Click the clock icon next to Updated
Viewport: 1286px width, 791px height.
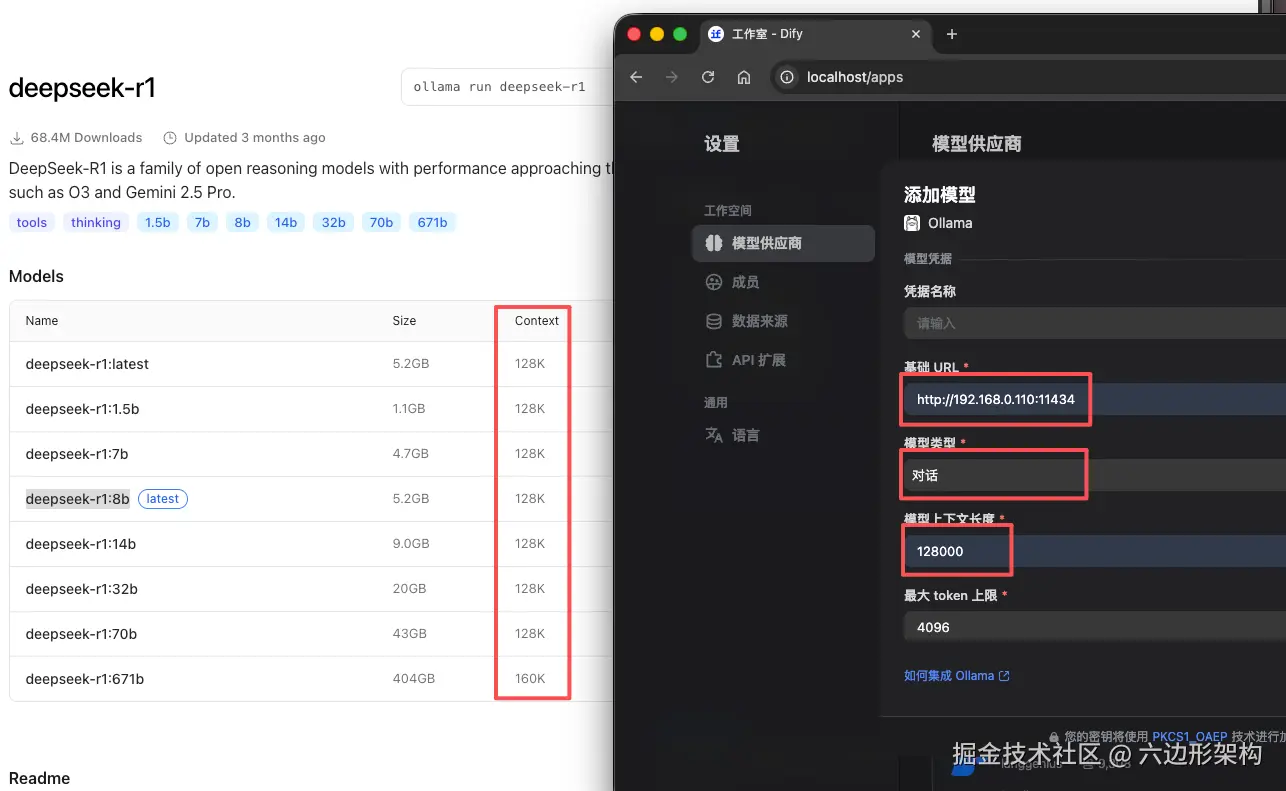coord(170,138)
